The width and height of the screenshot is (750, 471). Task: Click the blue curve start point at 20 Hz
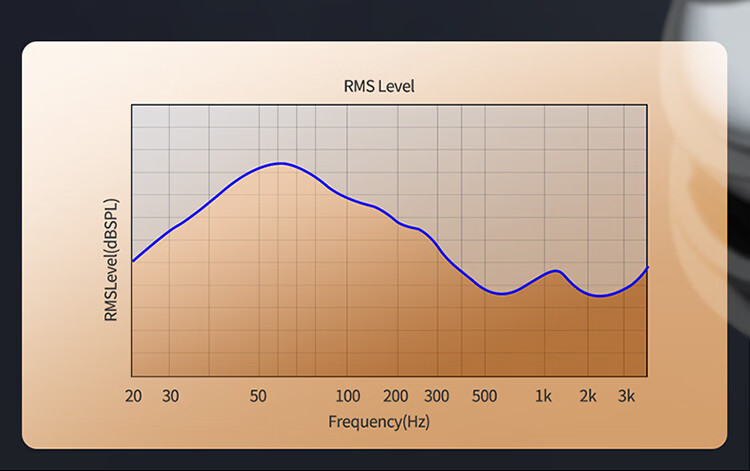pyautogui.click(x=133, y=261)
